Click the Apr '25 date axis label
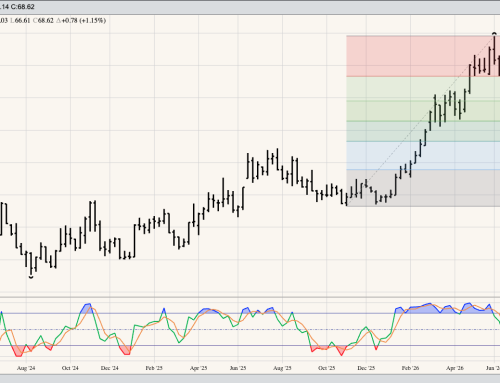The height and width of the screenshot is (383, 500). click(198, 368)
